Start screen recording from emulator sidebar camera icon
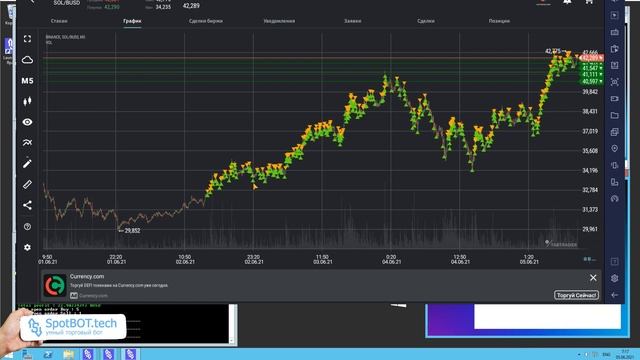640x360 pixels. tap(615, 99)
